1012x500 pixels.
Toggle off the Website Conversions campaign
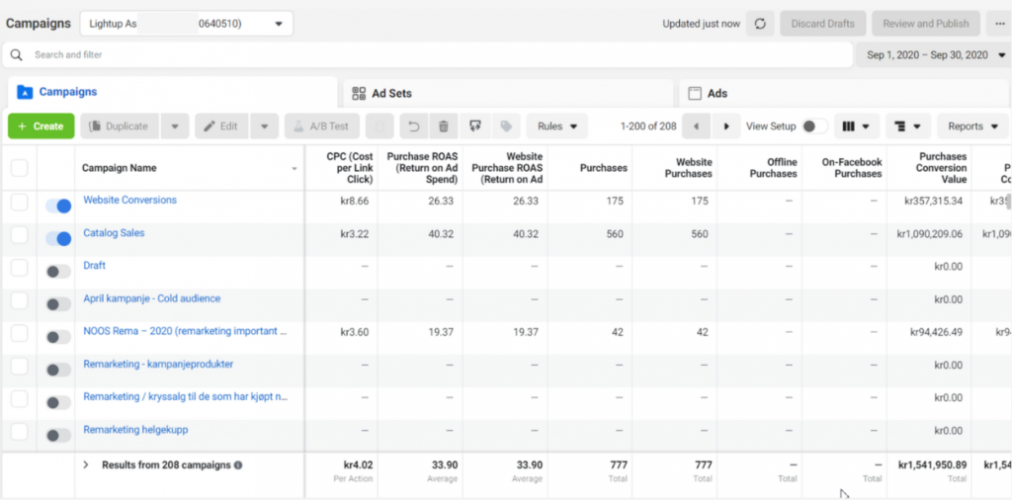click(x=59, y=205)
